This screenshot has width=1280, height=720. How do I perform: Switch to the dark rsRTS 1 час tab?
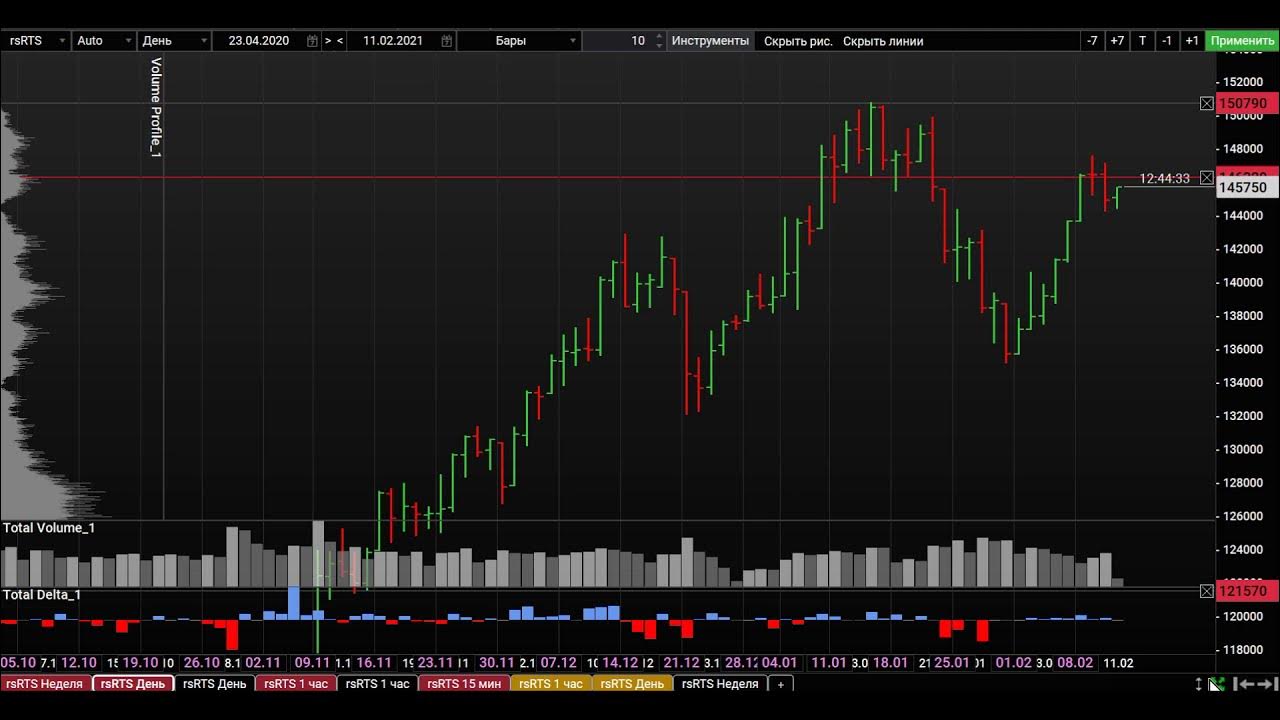(377, 684)
